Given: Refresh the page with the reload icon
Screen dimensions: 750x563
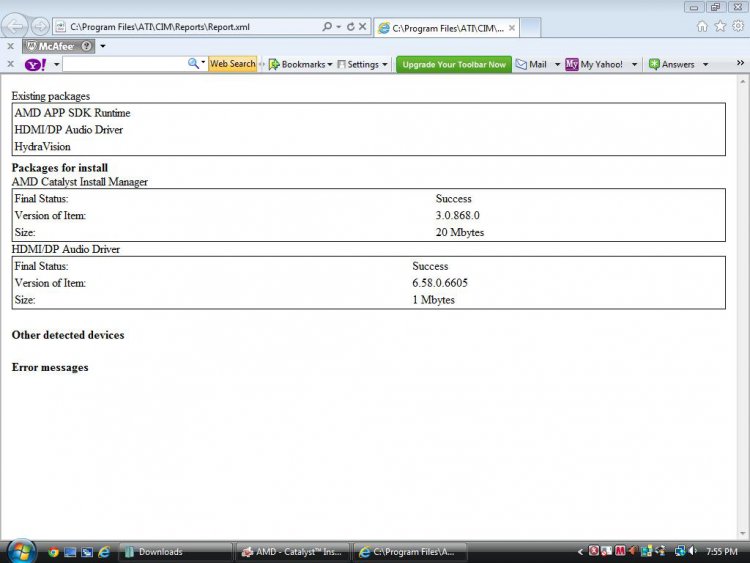Looking at the screenshot, I should tap(351, 27).
